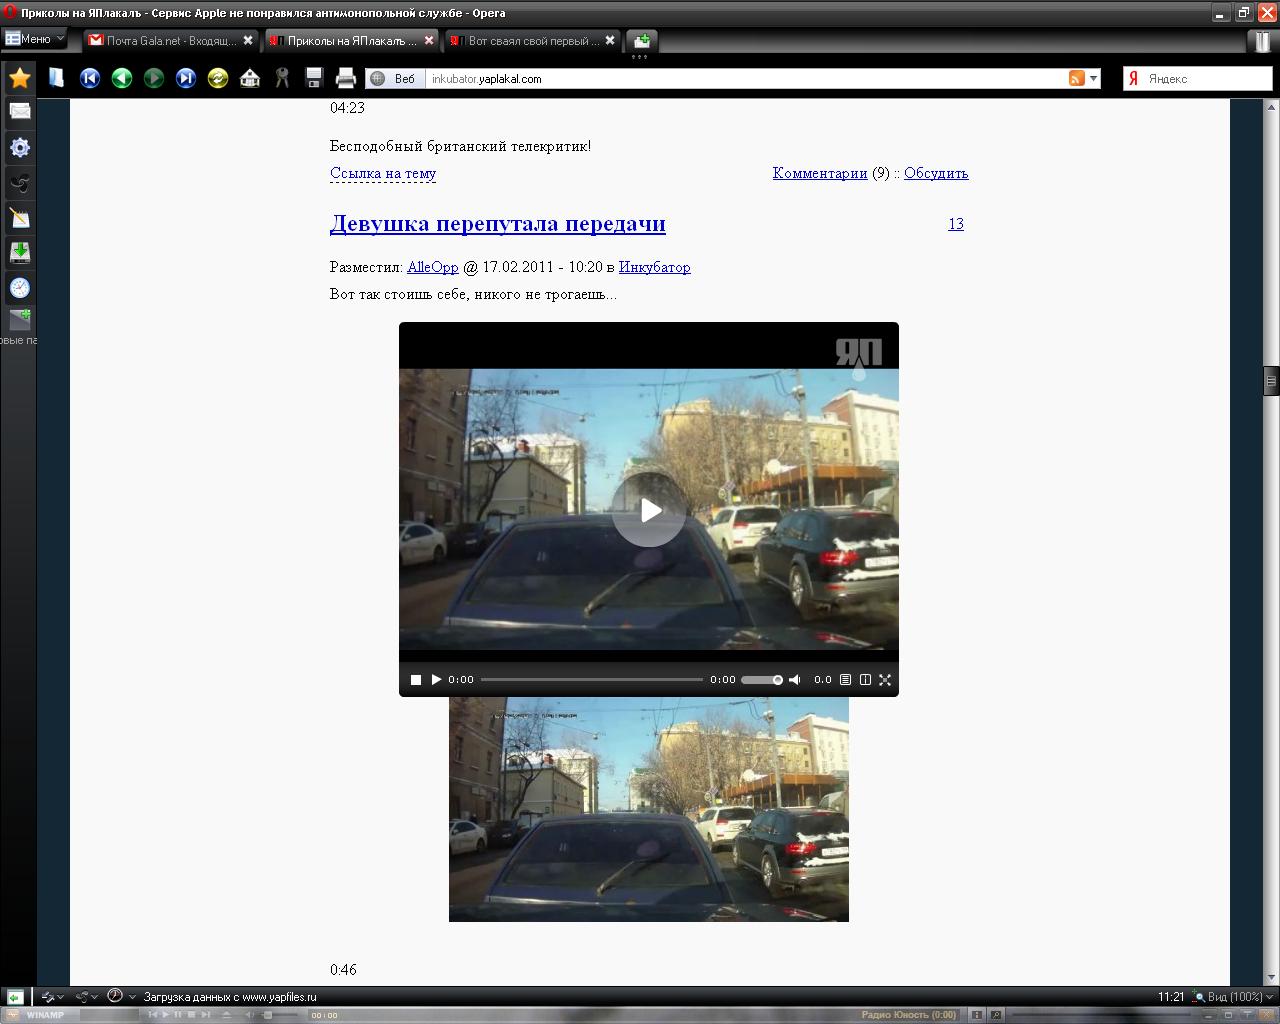
Task: Click the Обсудить link
Action: click(x=936, y=173)
